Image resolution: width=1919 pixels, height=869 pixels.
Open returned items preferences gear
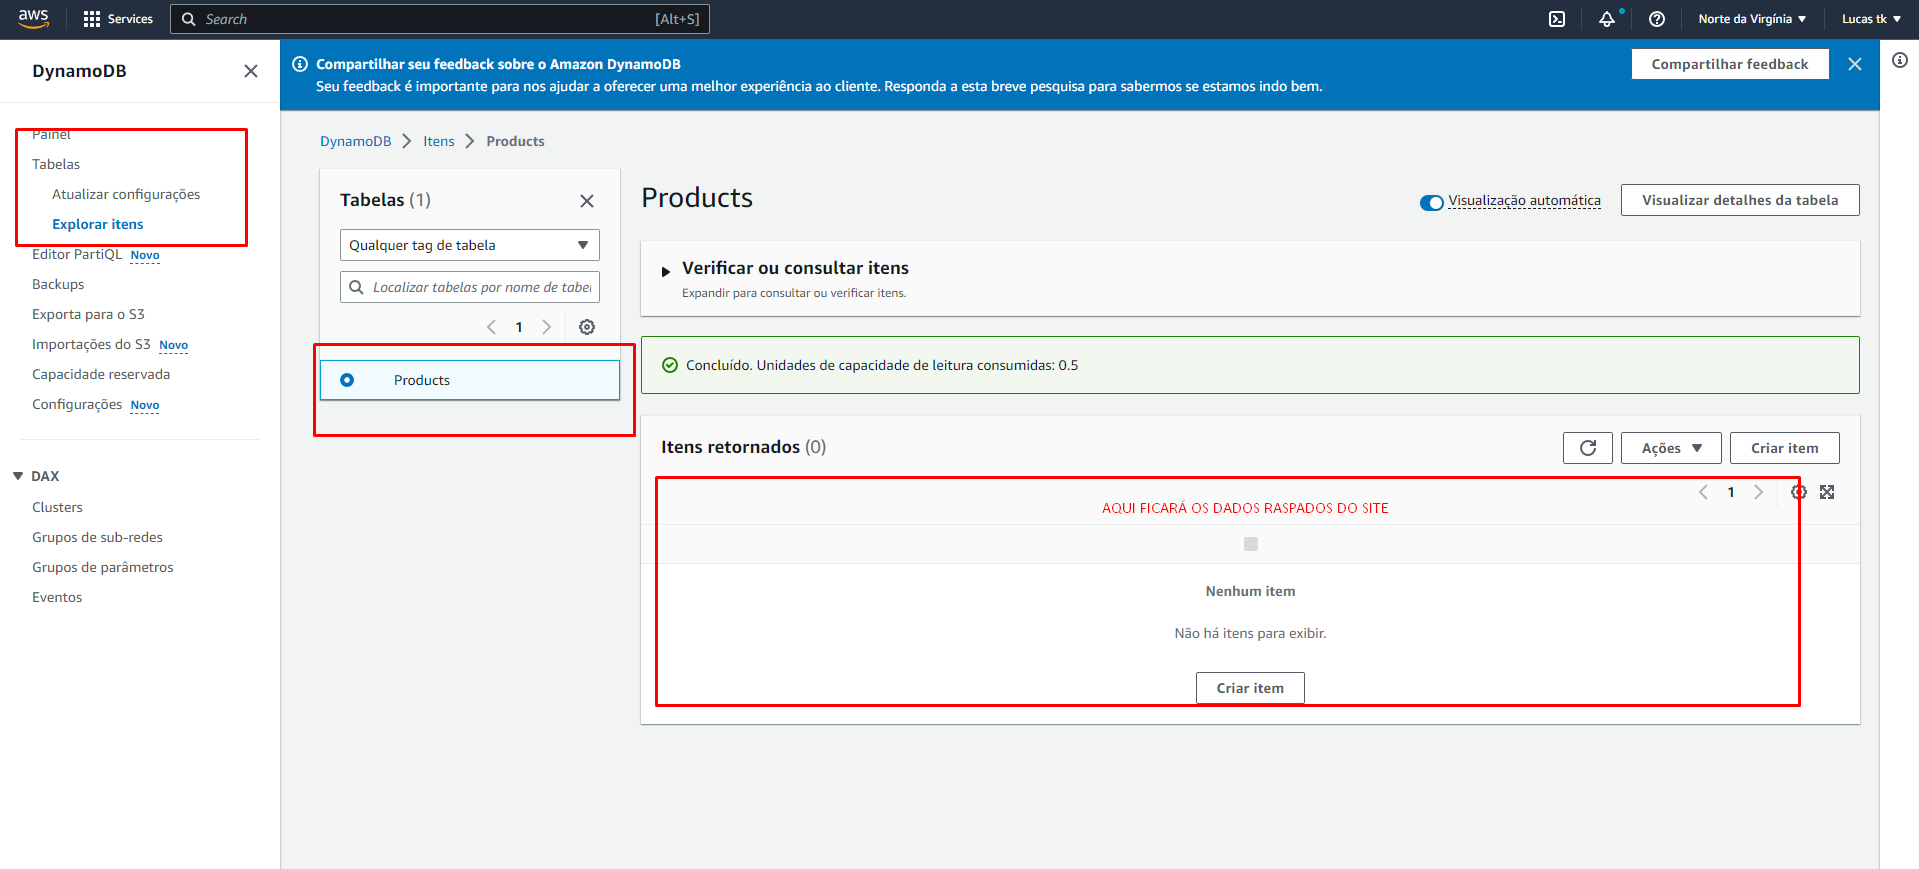tap(1798, 492)
